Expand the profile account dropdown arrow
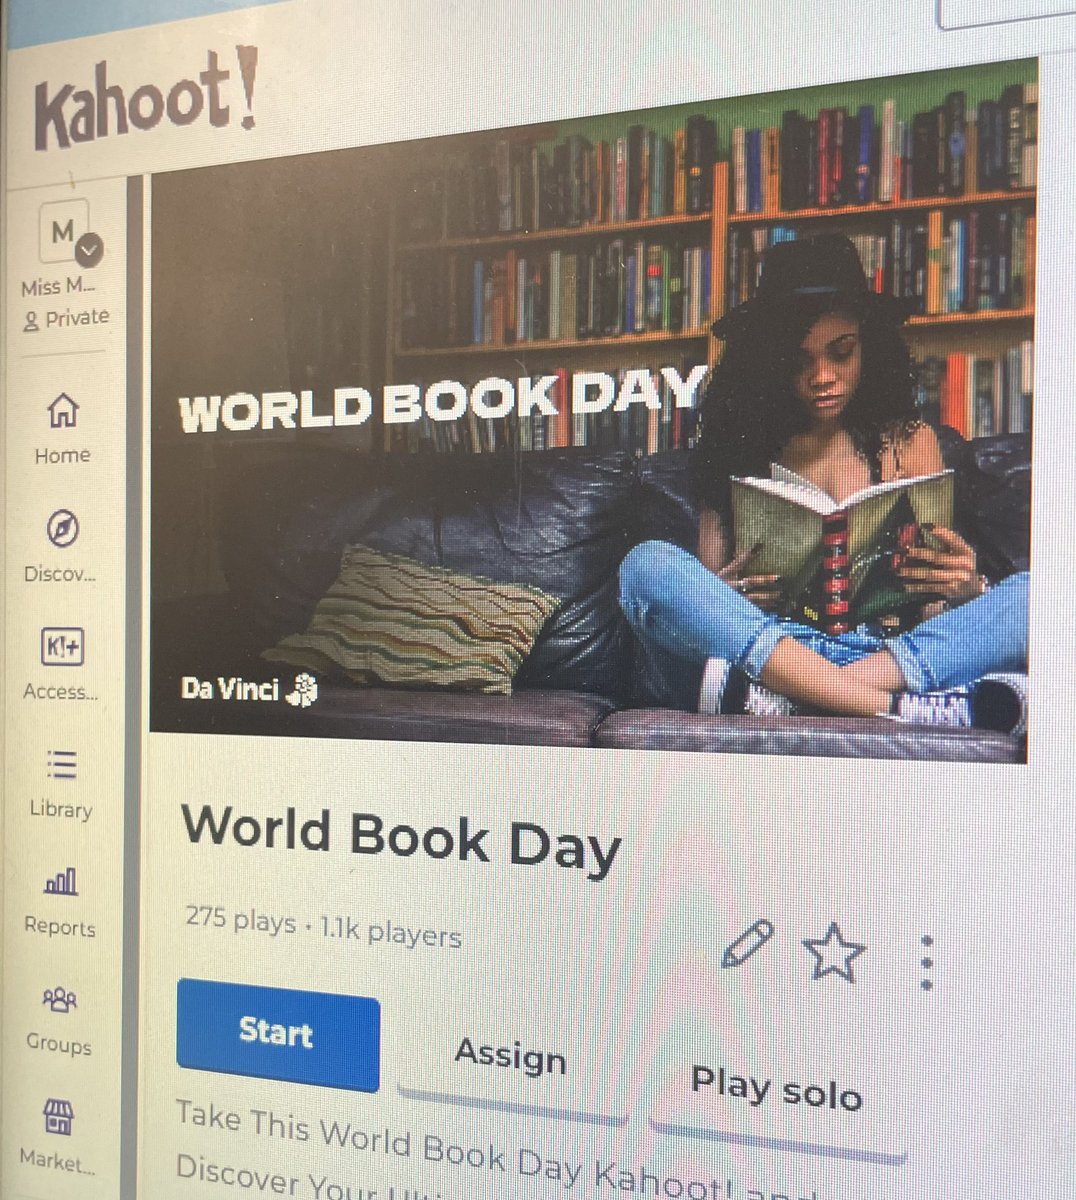Screen dimensions: 1076x1200 click(90, 250)
